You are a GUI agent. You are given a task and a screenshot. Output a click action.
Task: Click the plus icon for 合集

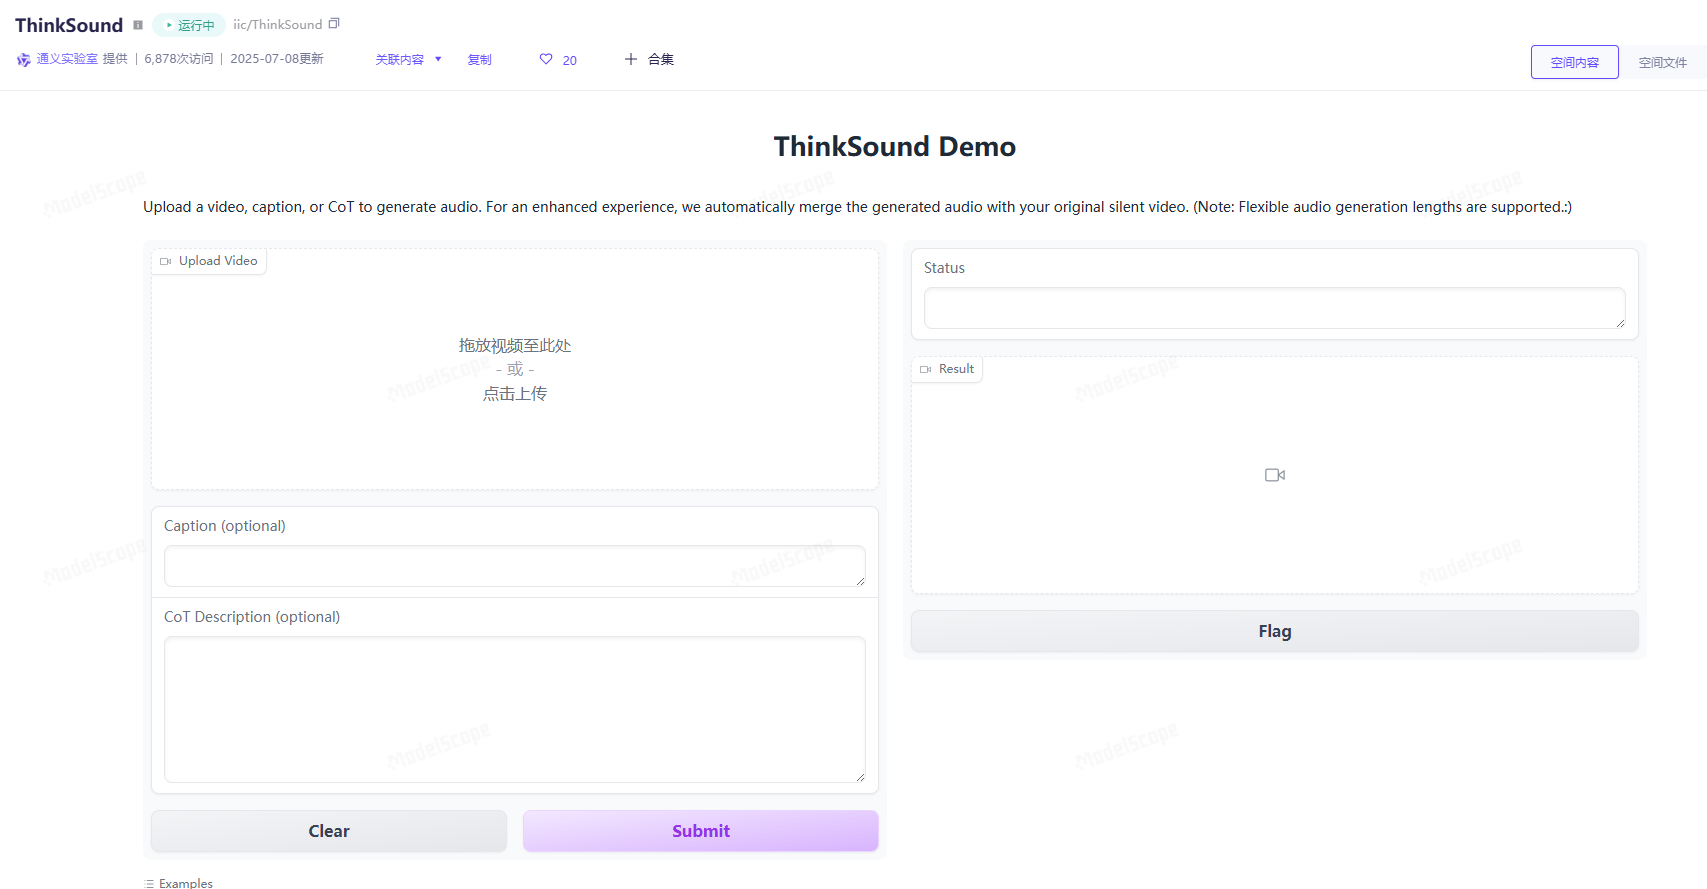click(631, 59)
